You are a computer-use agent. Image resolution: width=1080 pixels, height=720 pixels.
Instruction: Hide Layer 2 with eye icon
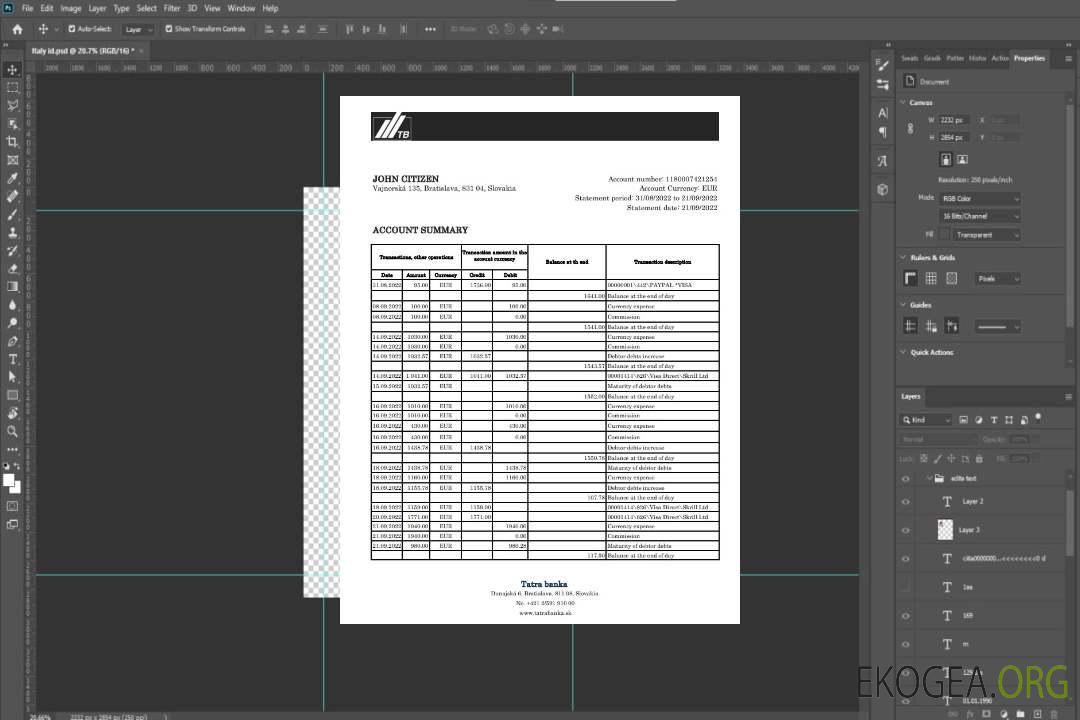906,502
